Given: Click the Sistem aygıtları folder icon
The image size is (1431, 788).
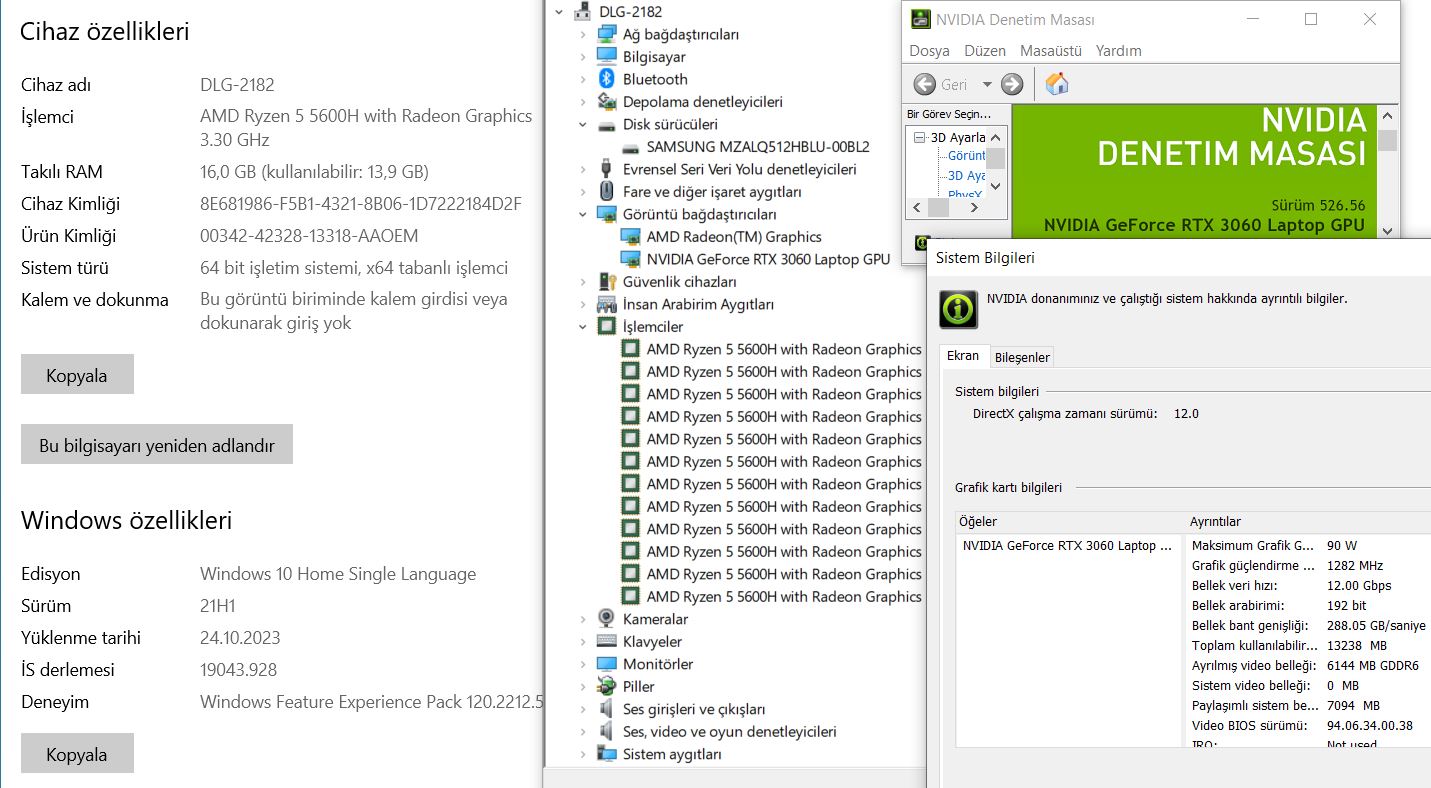Looking at the screenshot, I should [x=607, y=754].
